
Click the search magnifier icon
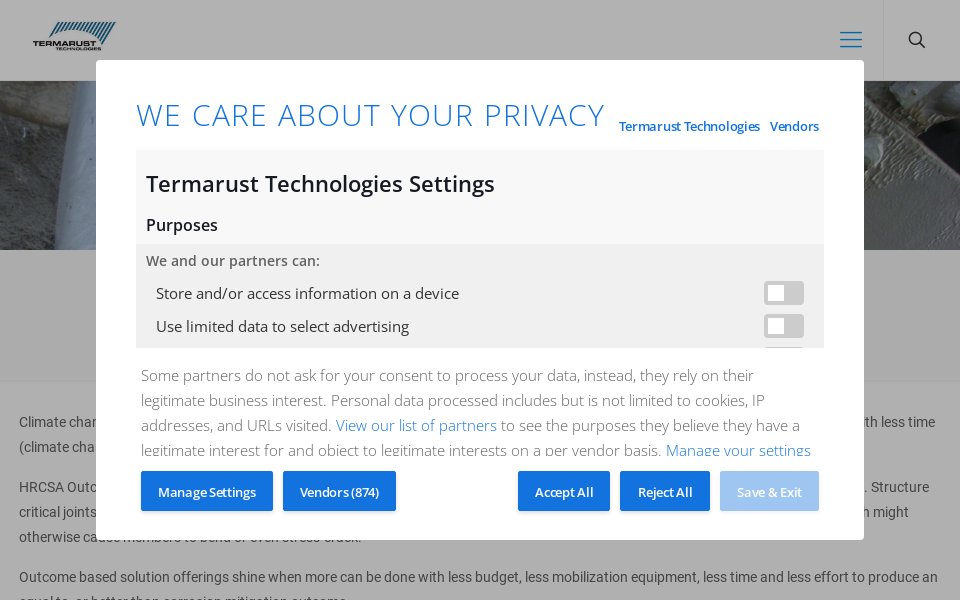916,40
